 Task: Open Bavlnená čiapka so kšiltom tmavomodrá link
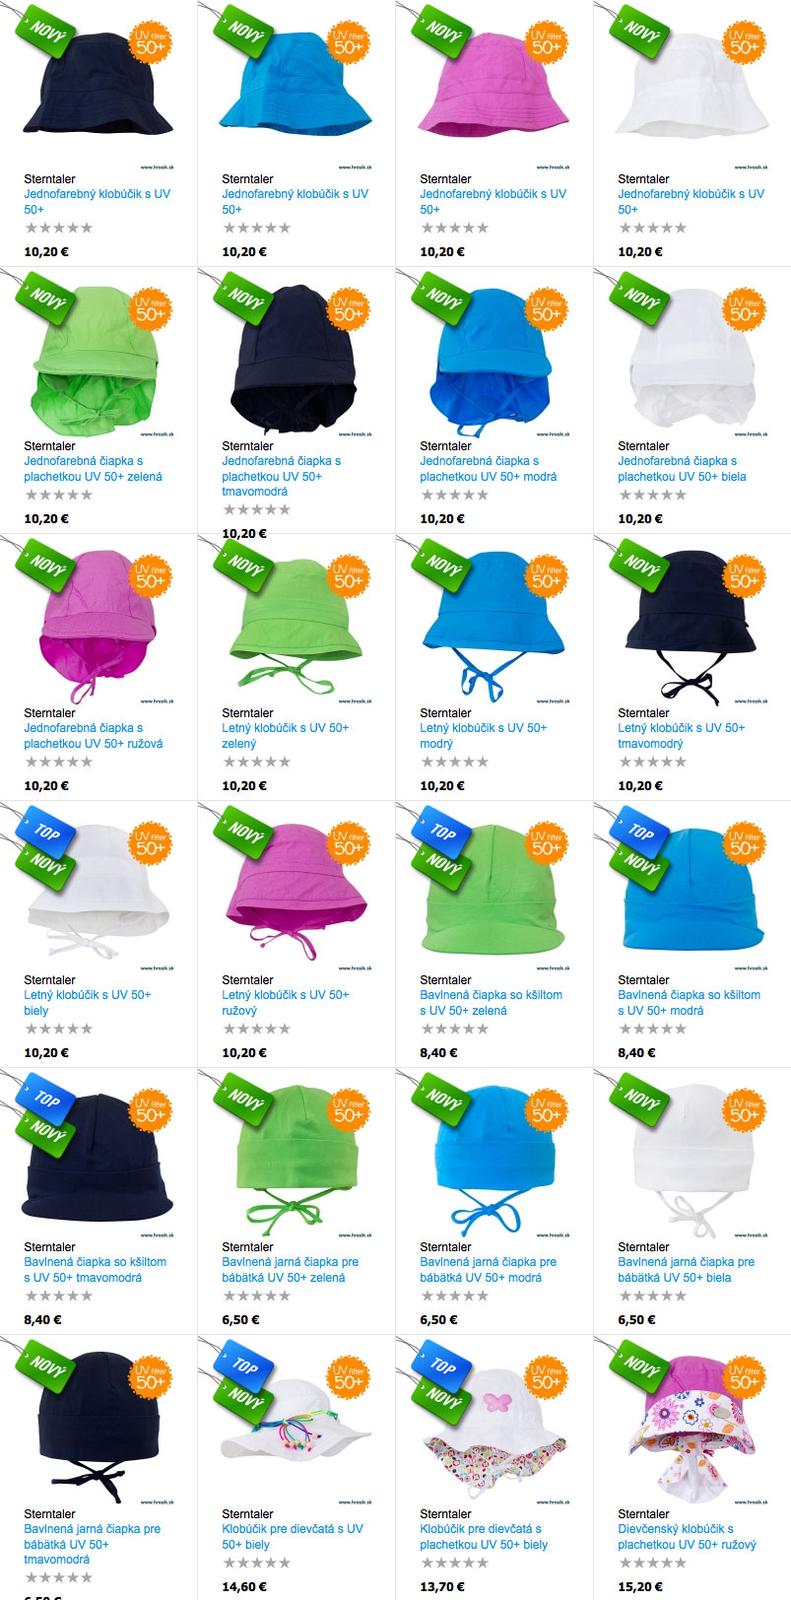[95, 1270]
